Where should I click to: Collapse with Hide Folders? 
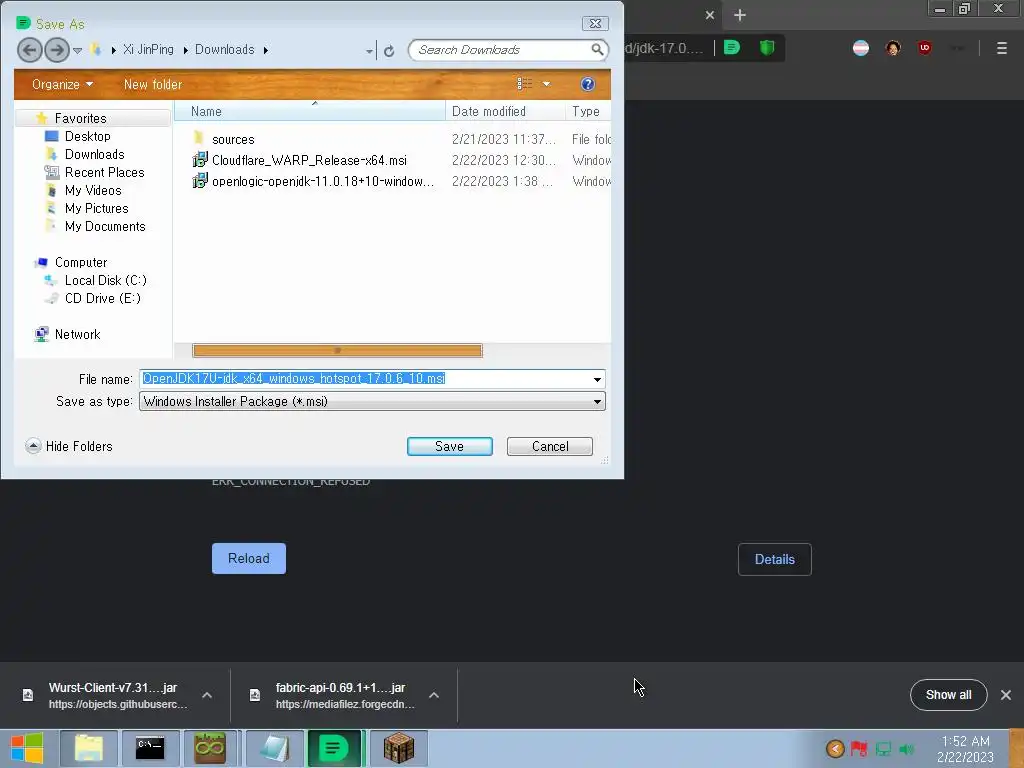[69, 446]
